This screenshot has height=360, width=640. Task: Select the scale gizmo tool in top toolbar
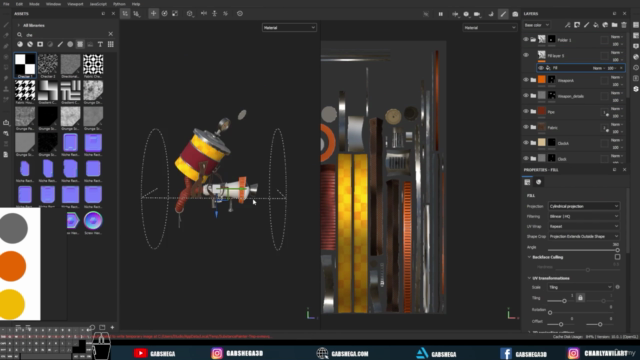[x=175, y=13]
